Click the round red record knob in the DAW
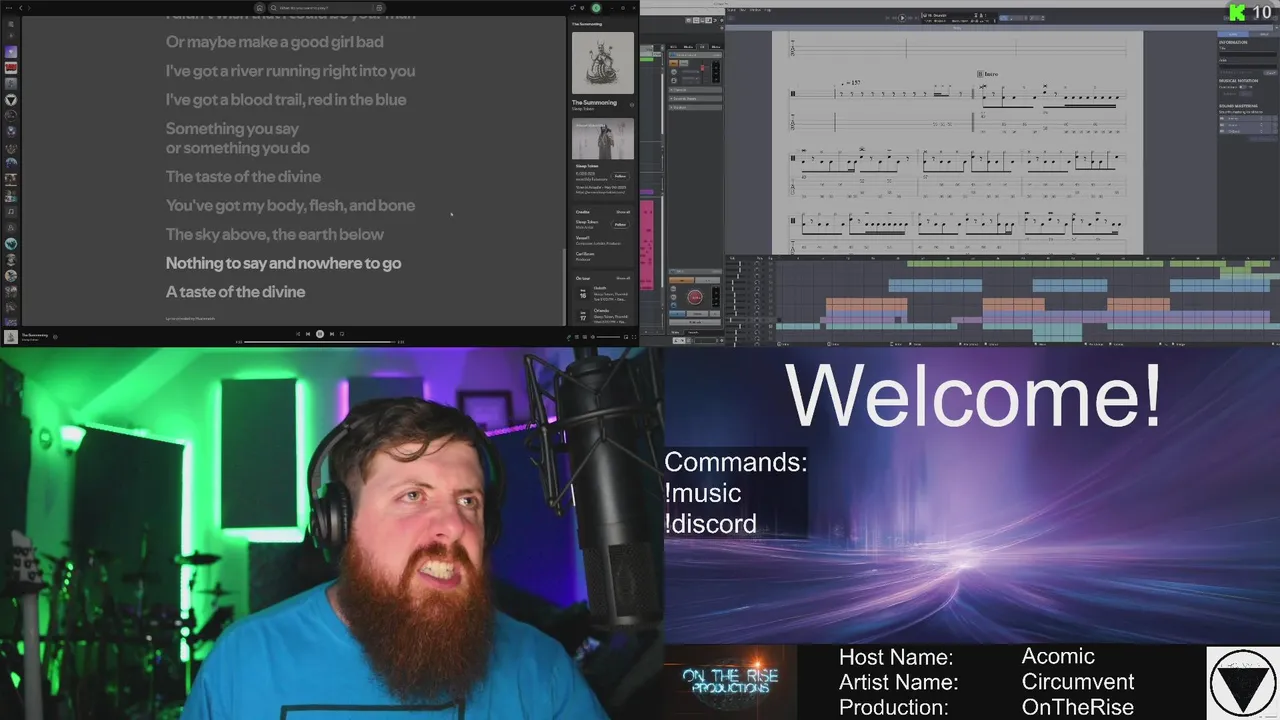Screen dimensions: 1280x720 (695, 297)
